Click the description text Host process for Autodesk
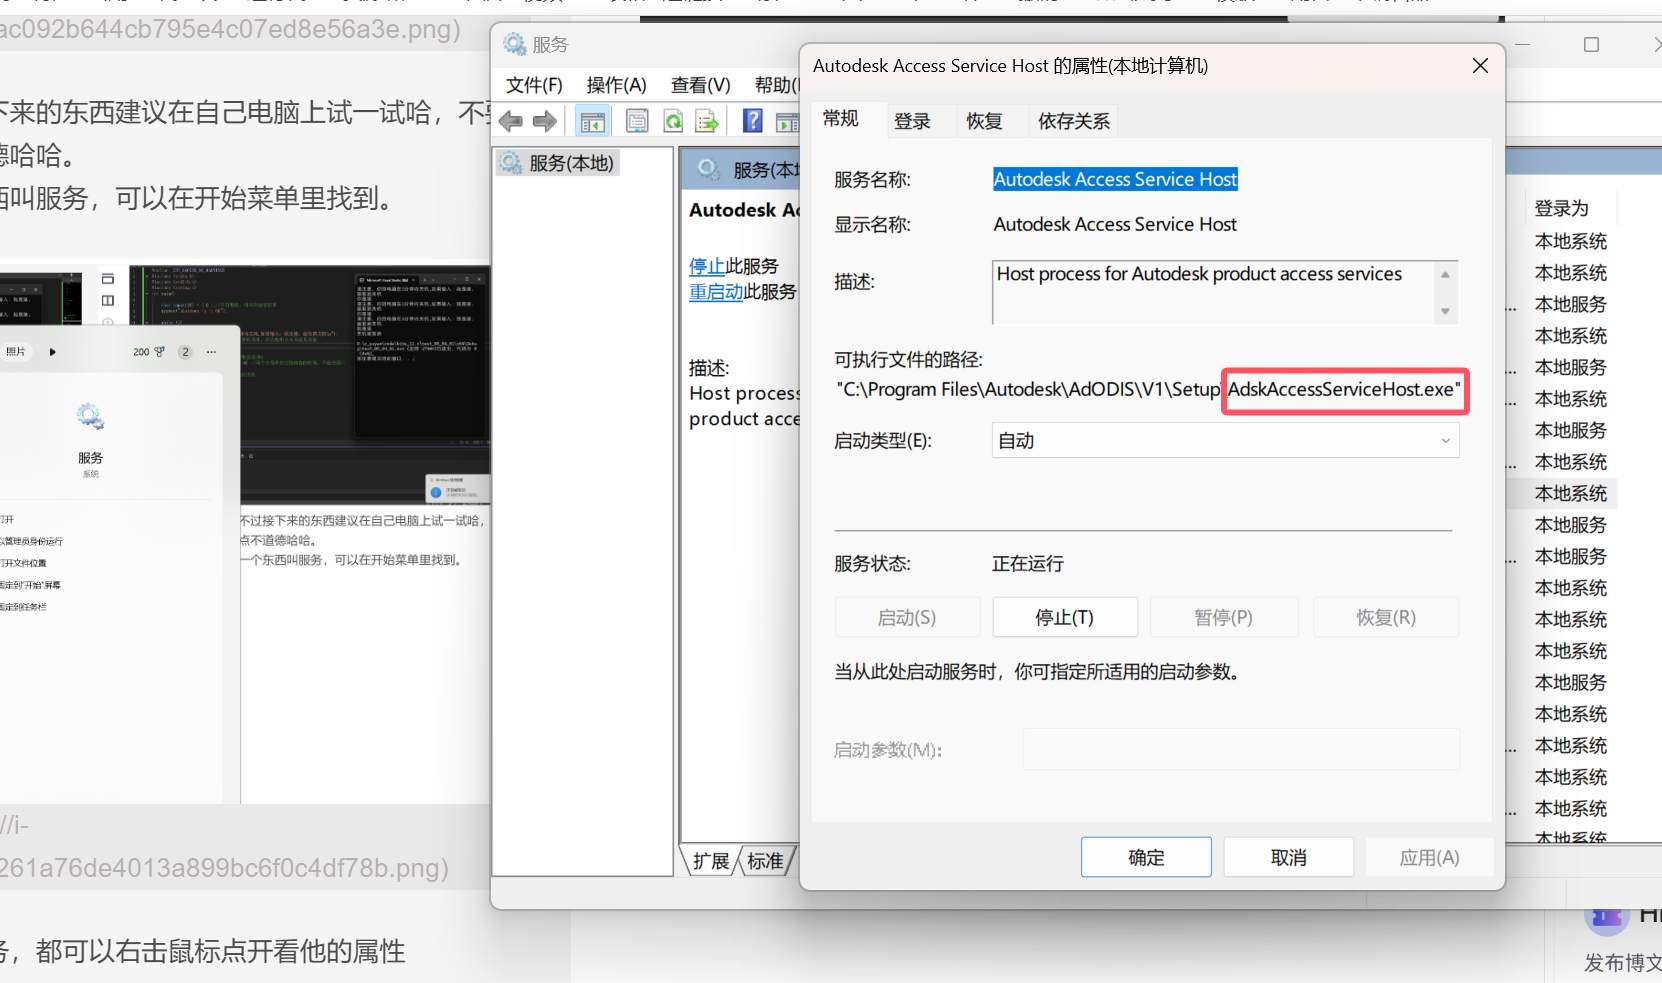Image resolution: width=1662 pixels, height=983 pixels. coord(1200,274)
